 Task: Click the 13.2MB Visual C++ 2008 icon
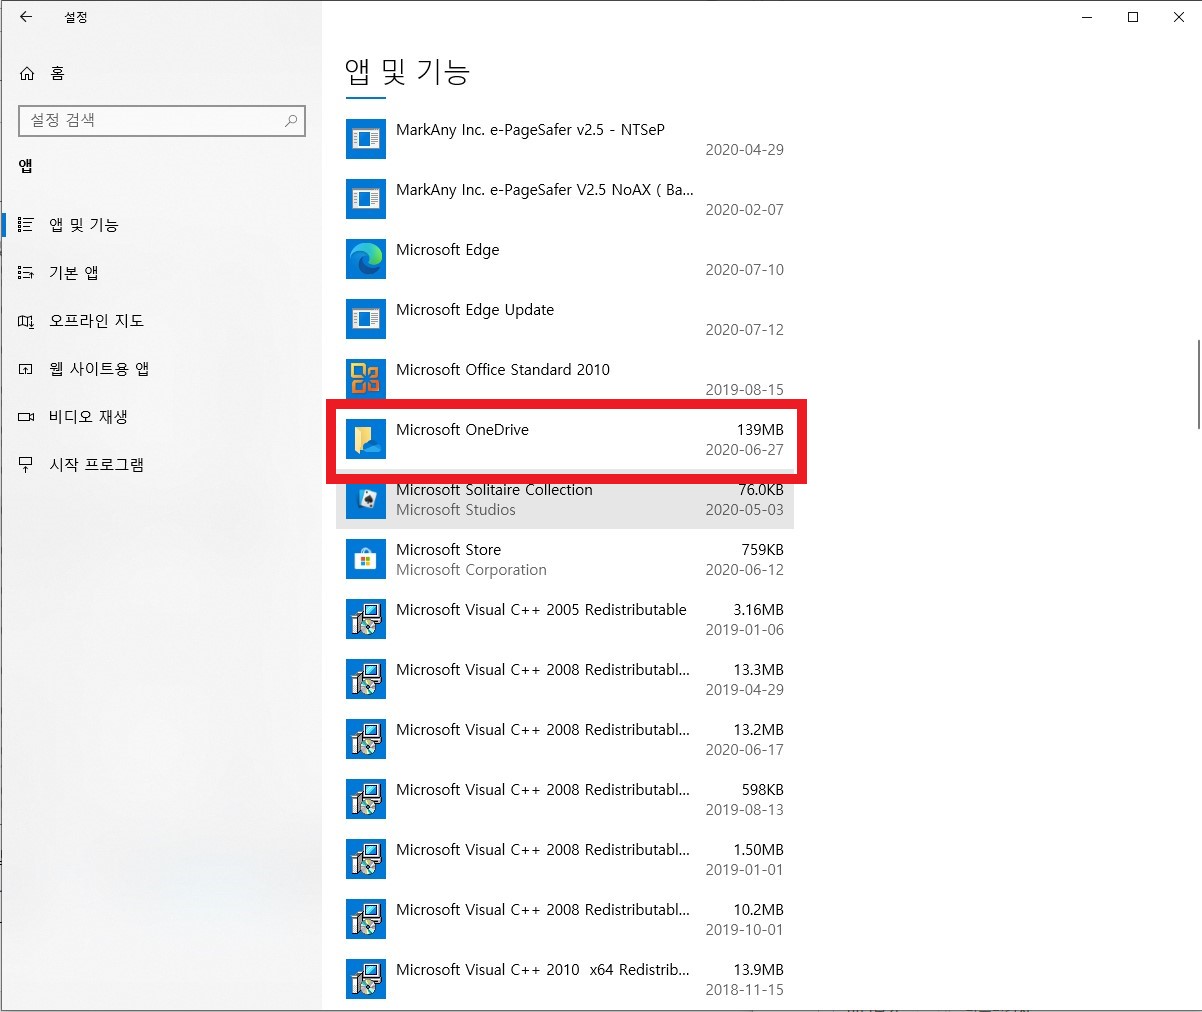click(366, 739)
